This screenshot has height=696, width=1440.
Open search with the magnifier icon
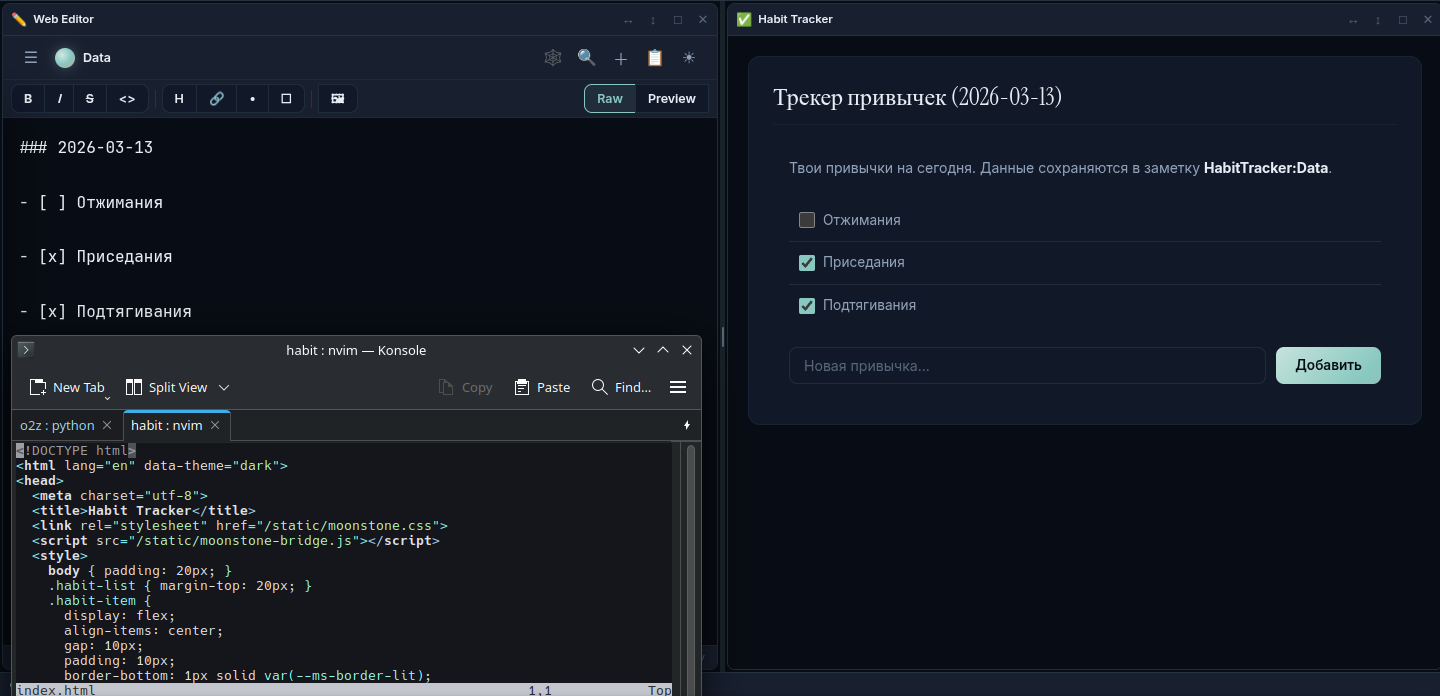[x=586, y=58]
